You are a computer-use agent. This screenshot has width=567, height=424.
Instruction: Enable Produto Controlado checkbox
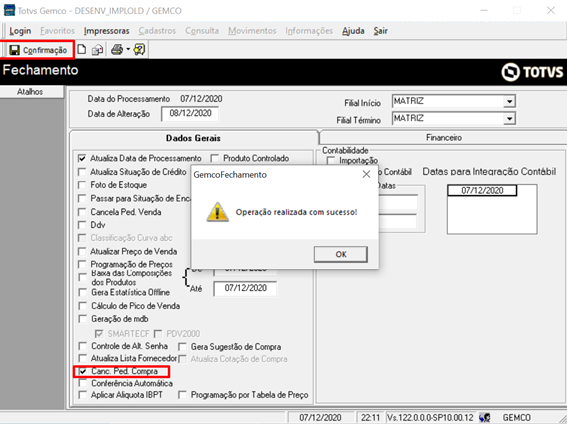click(215, 158)
